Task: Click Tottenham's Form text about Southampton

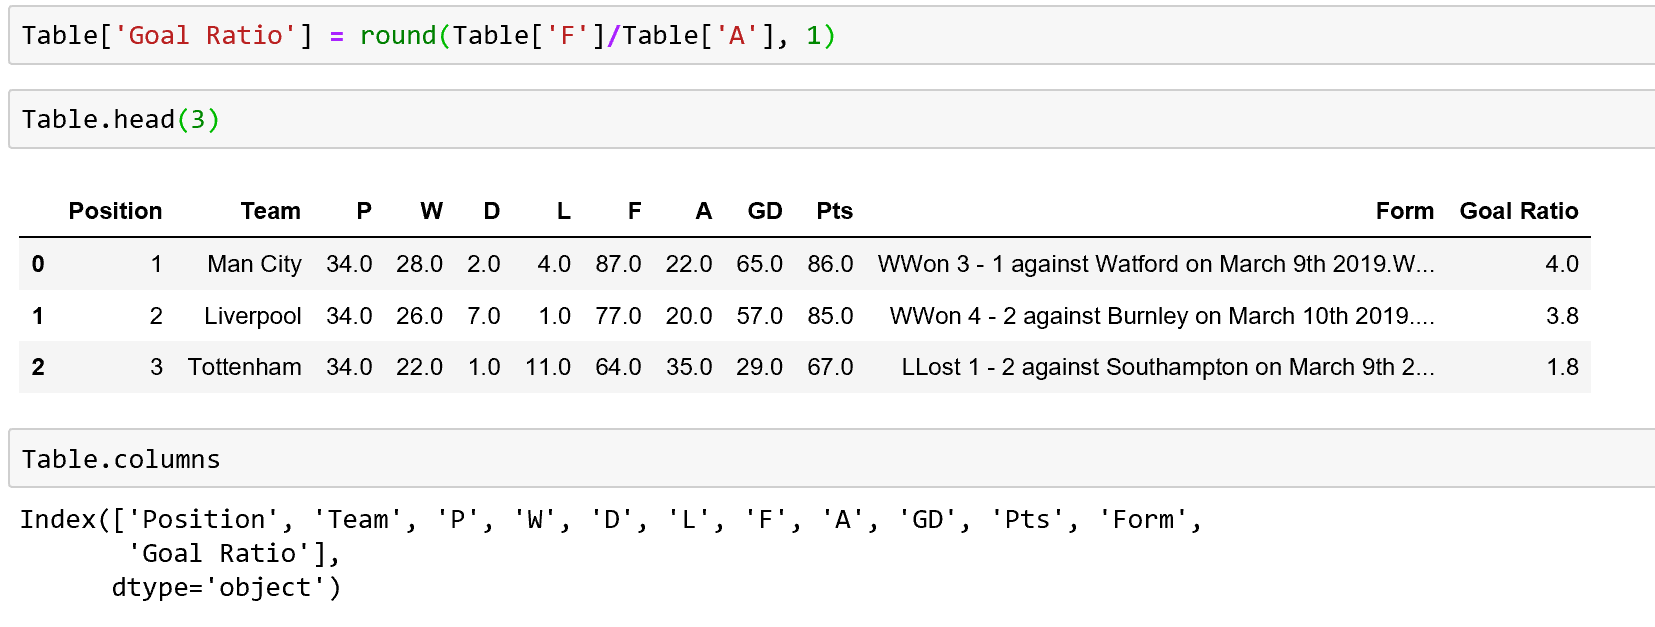Action: pyautogui.click(x=1167, y=367)
